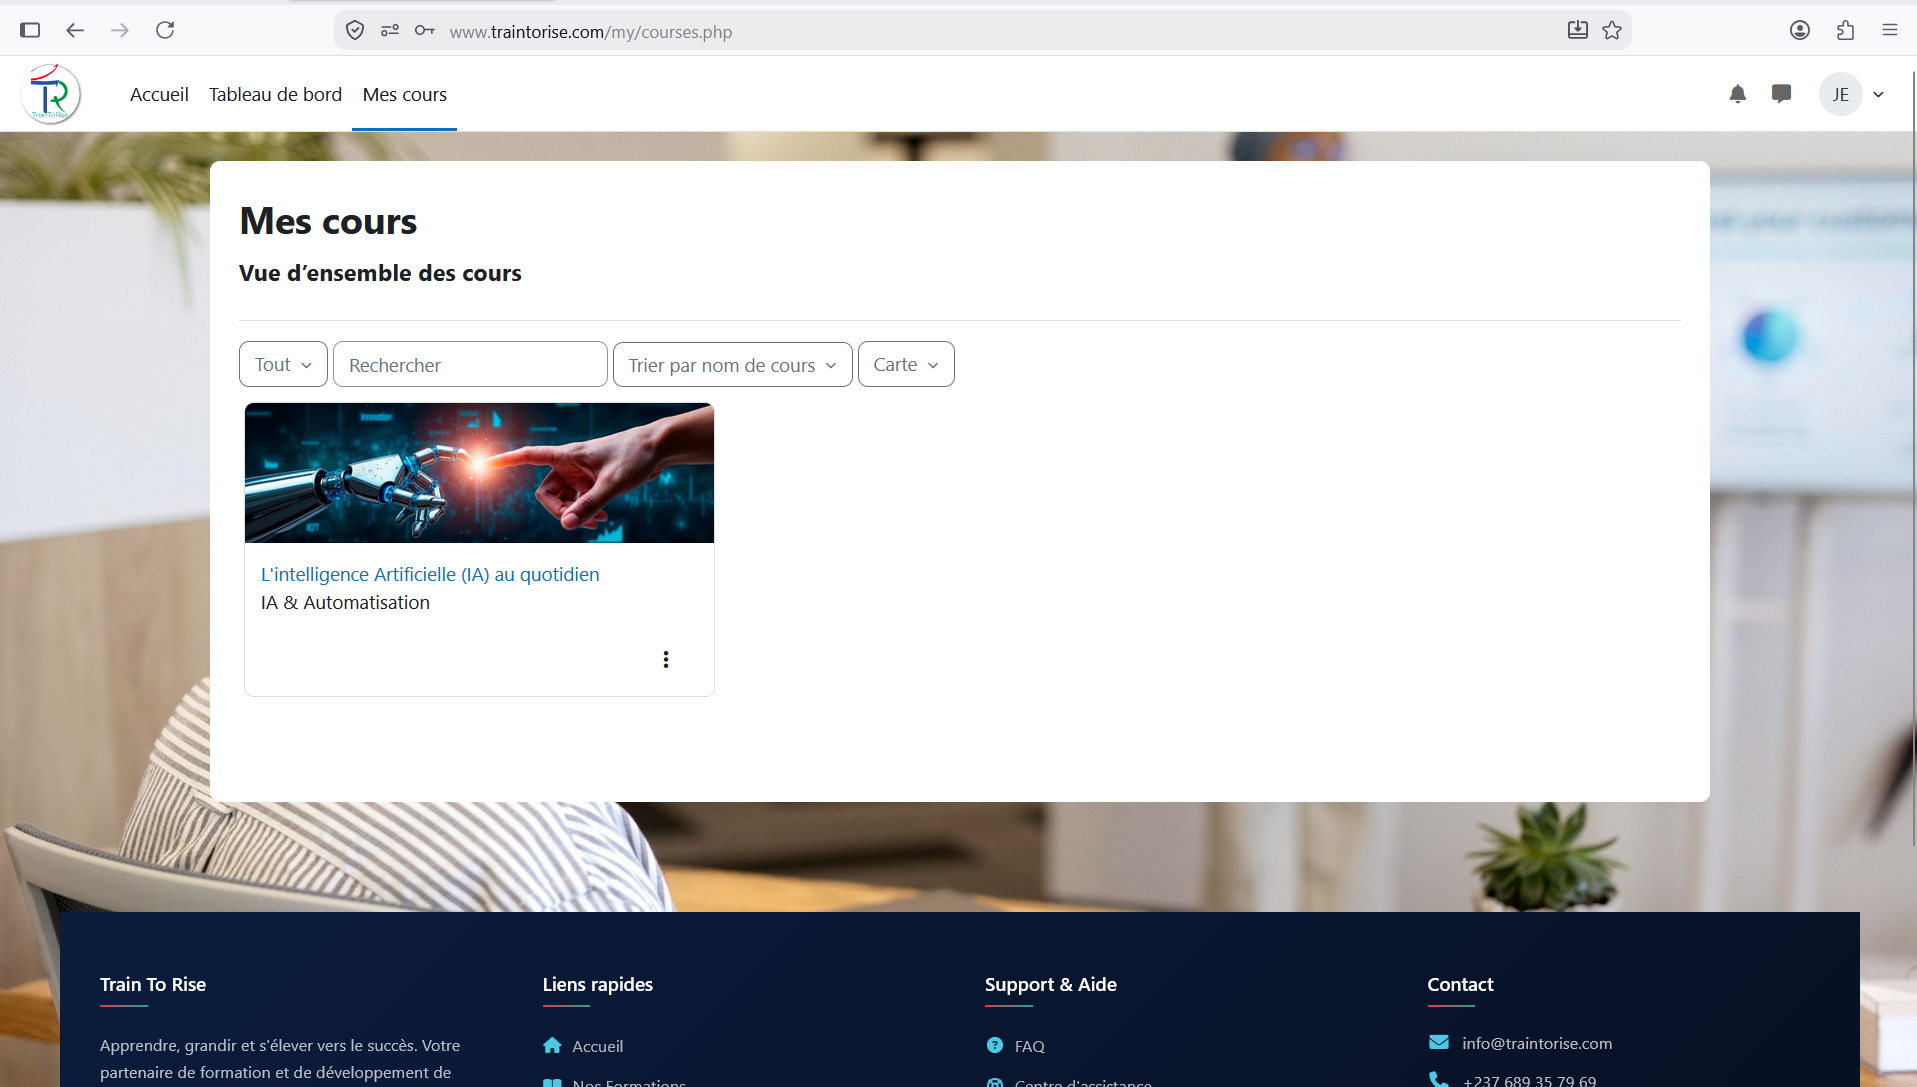
Task: Open the Tout filter dropdown
Action: 283,364
